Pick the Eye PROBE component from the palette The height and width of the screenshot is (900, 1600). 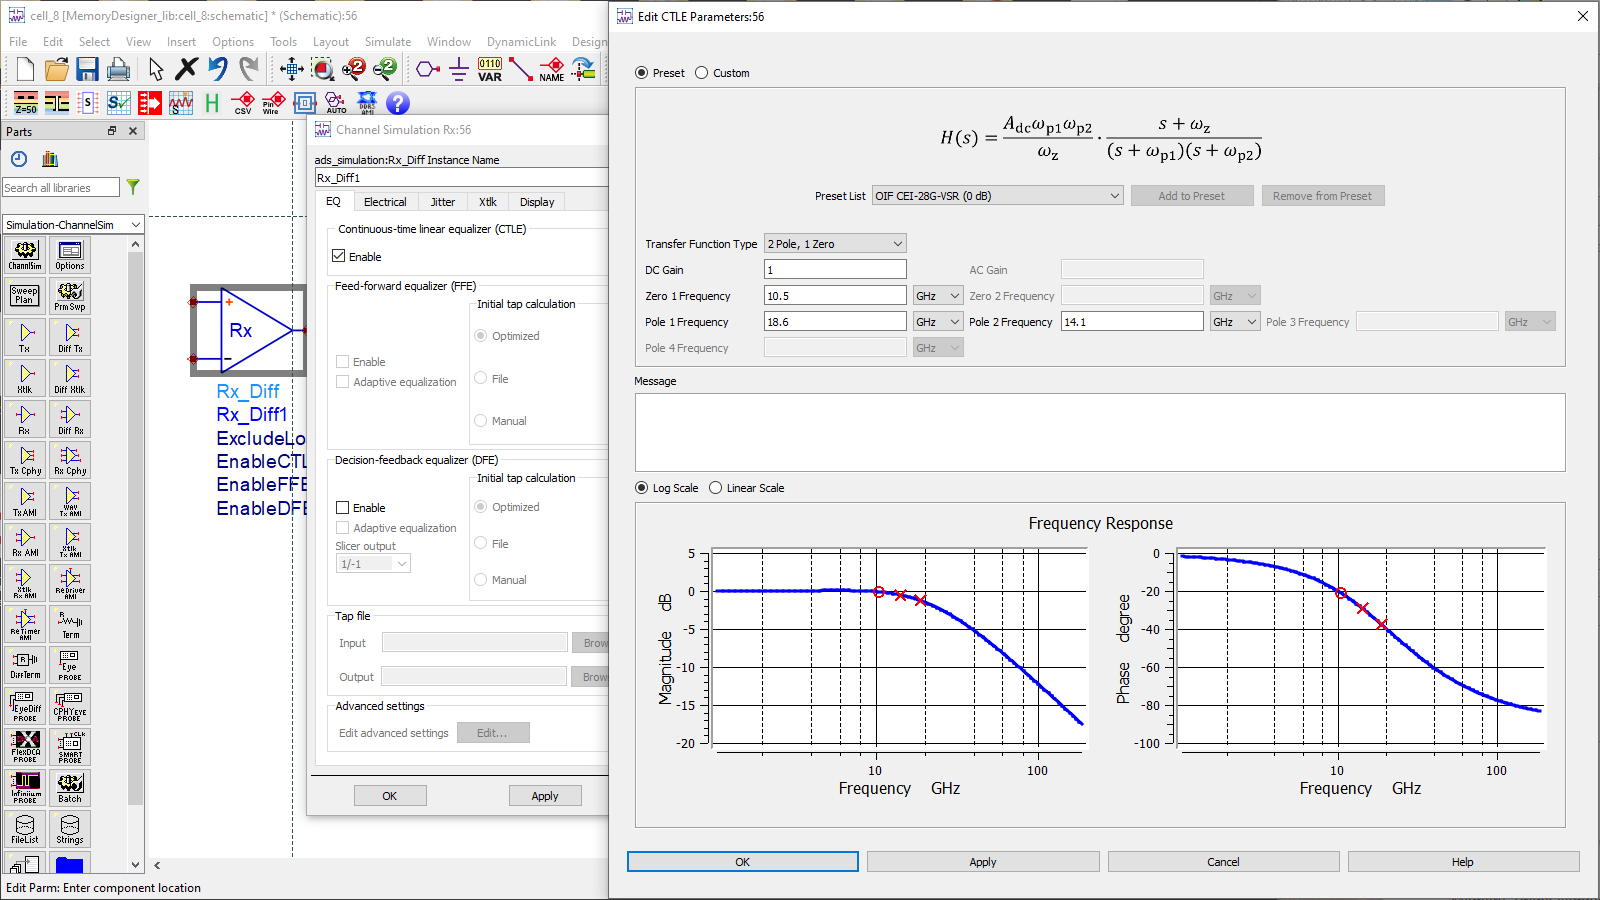tap(70, 664)
